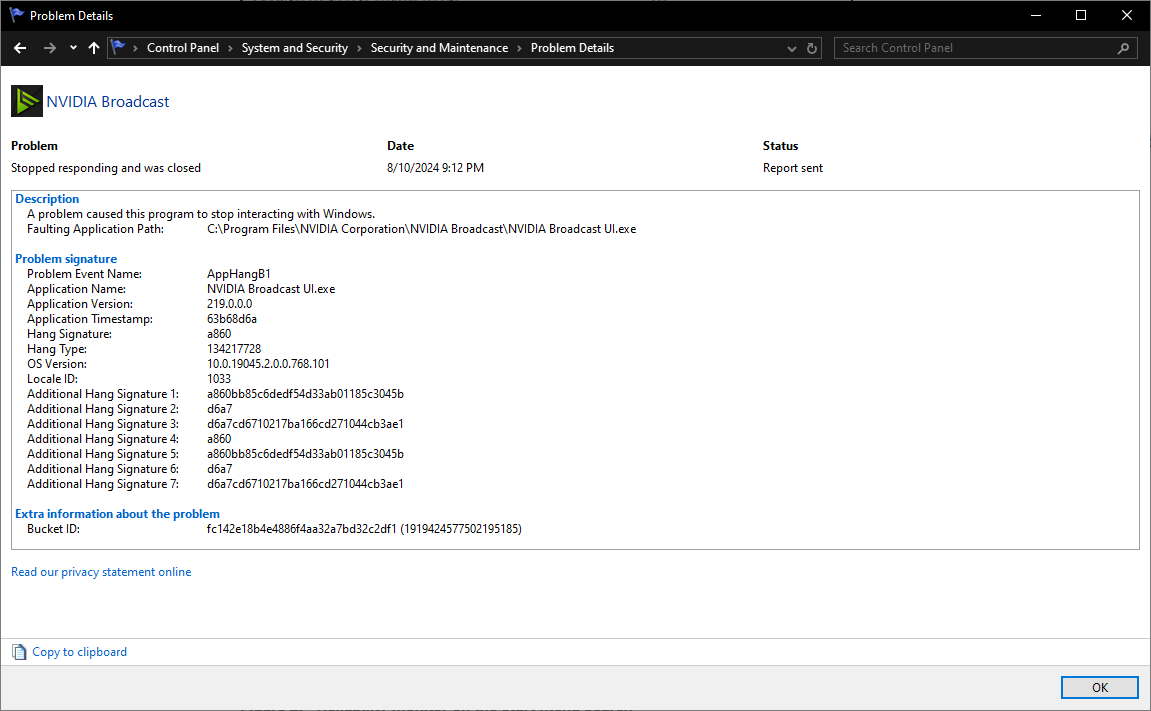Click Copy to clipboard text
Screen dimensions: 1151x711
click(79, 651)
